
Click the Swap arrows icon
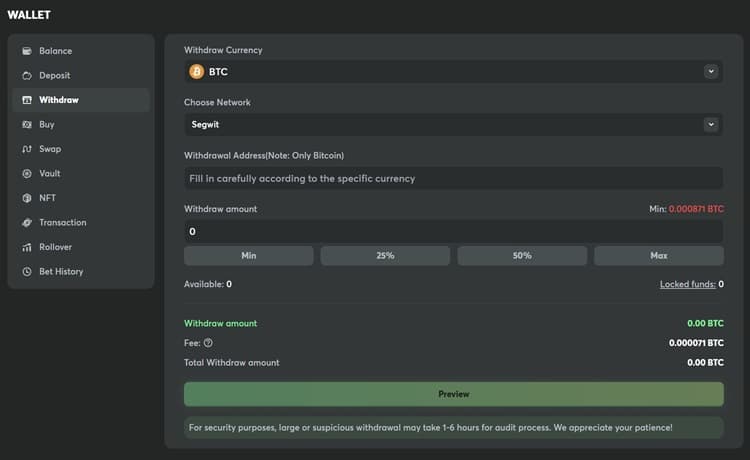click(x=28, y=149)
